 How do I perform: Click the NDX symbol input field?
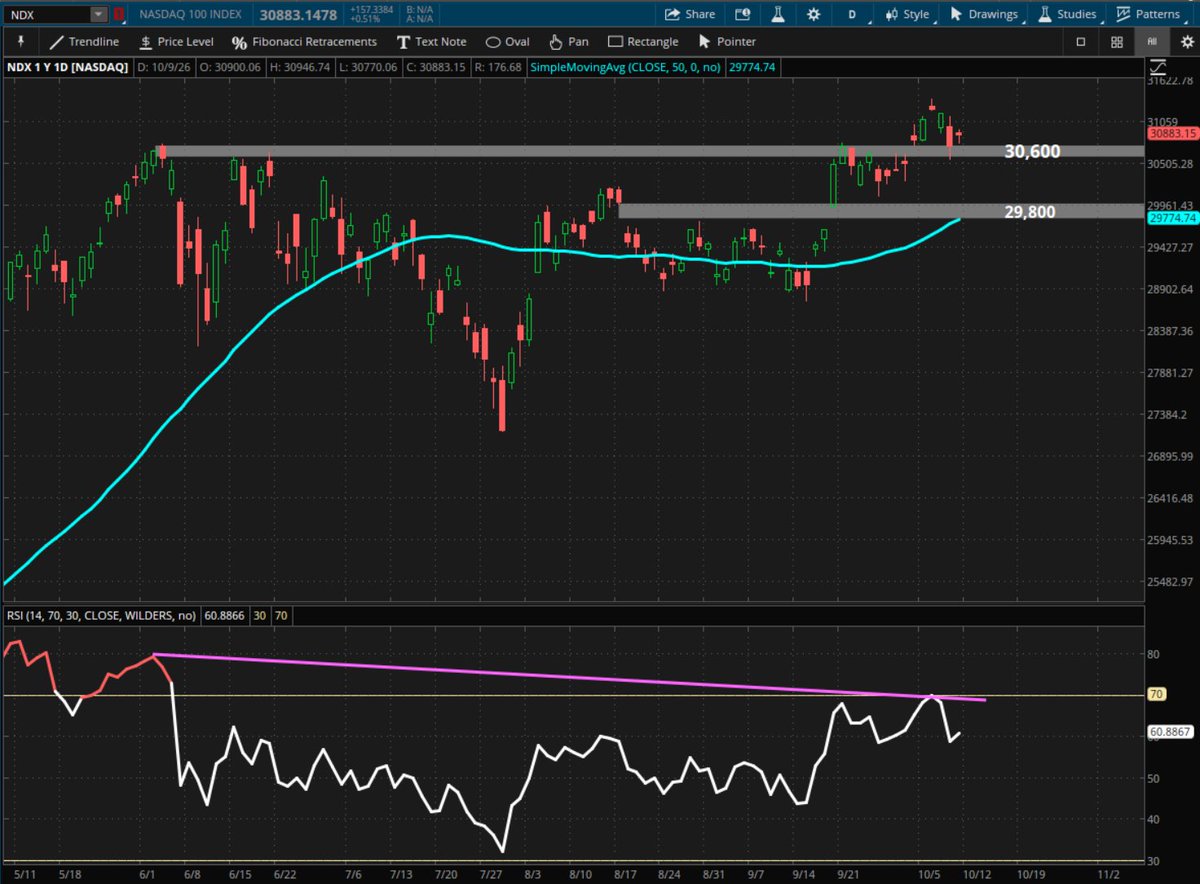point(47,14)
